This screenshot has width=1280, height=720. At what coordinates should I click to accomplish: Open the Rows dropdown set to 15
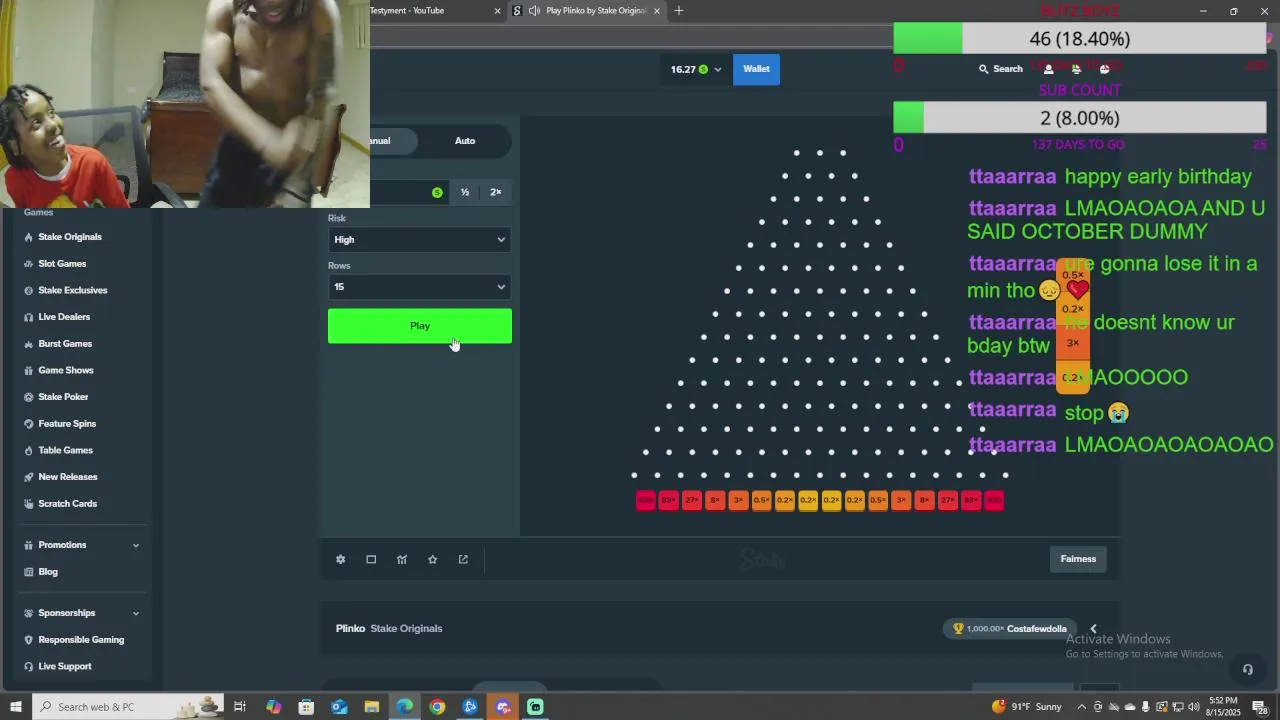click(420, 287)
